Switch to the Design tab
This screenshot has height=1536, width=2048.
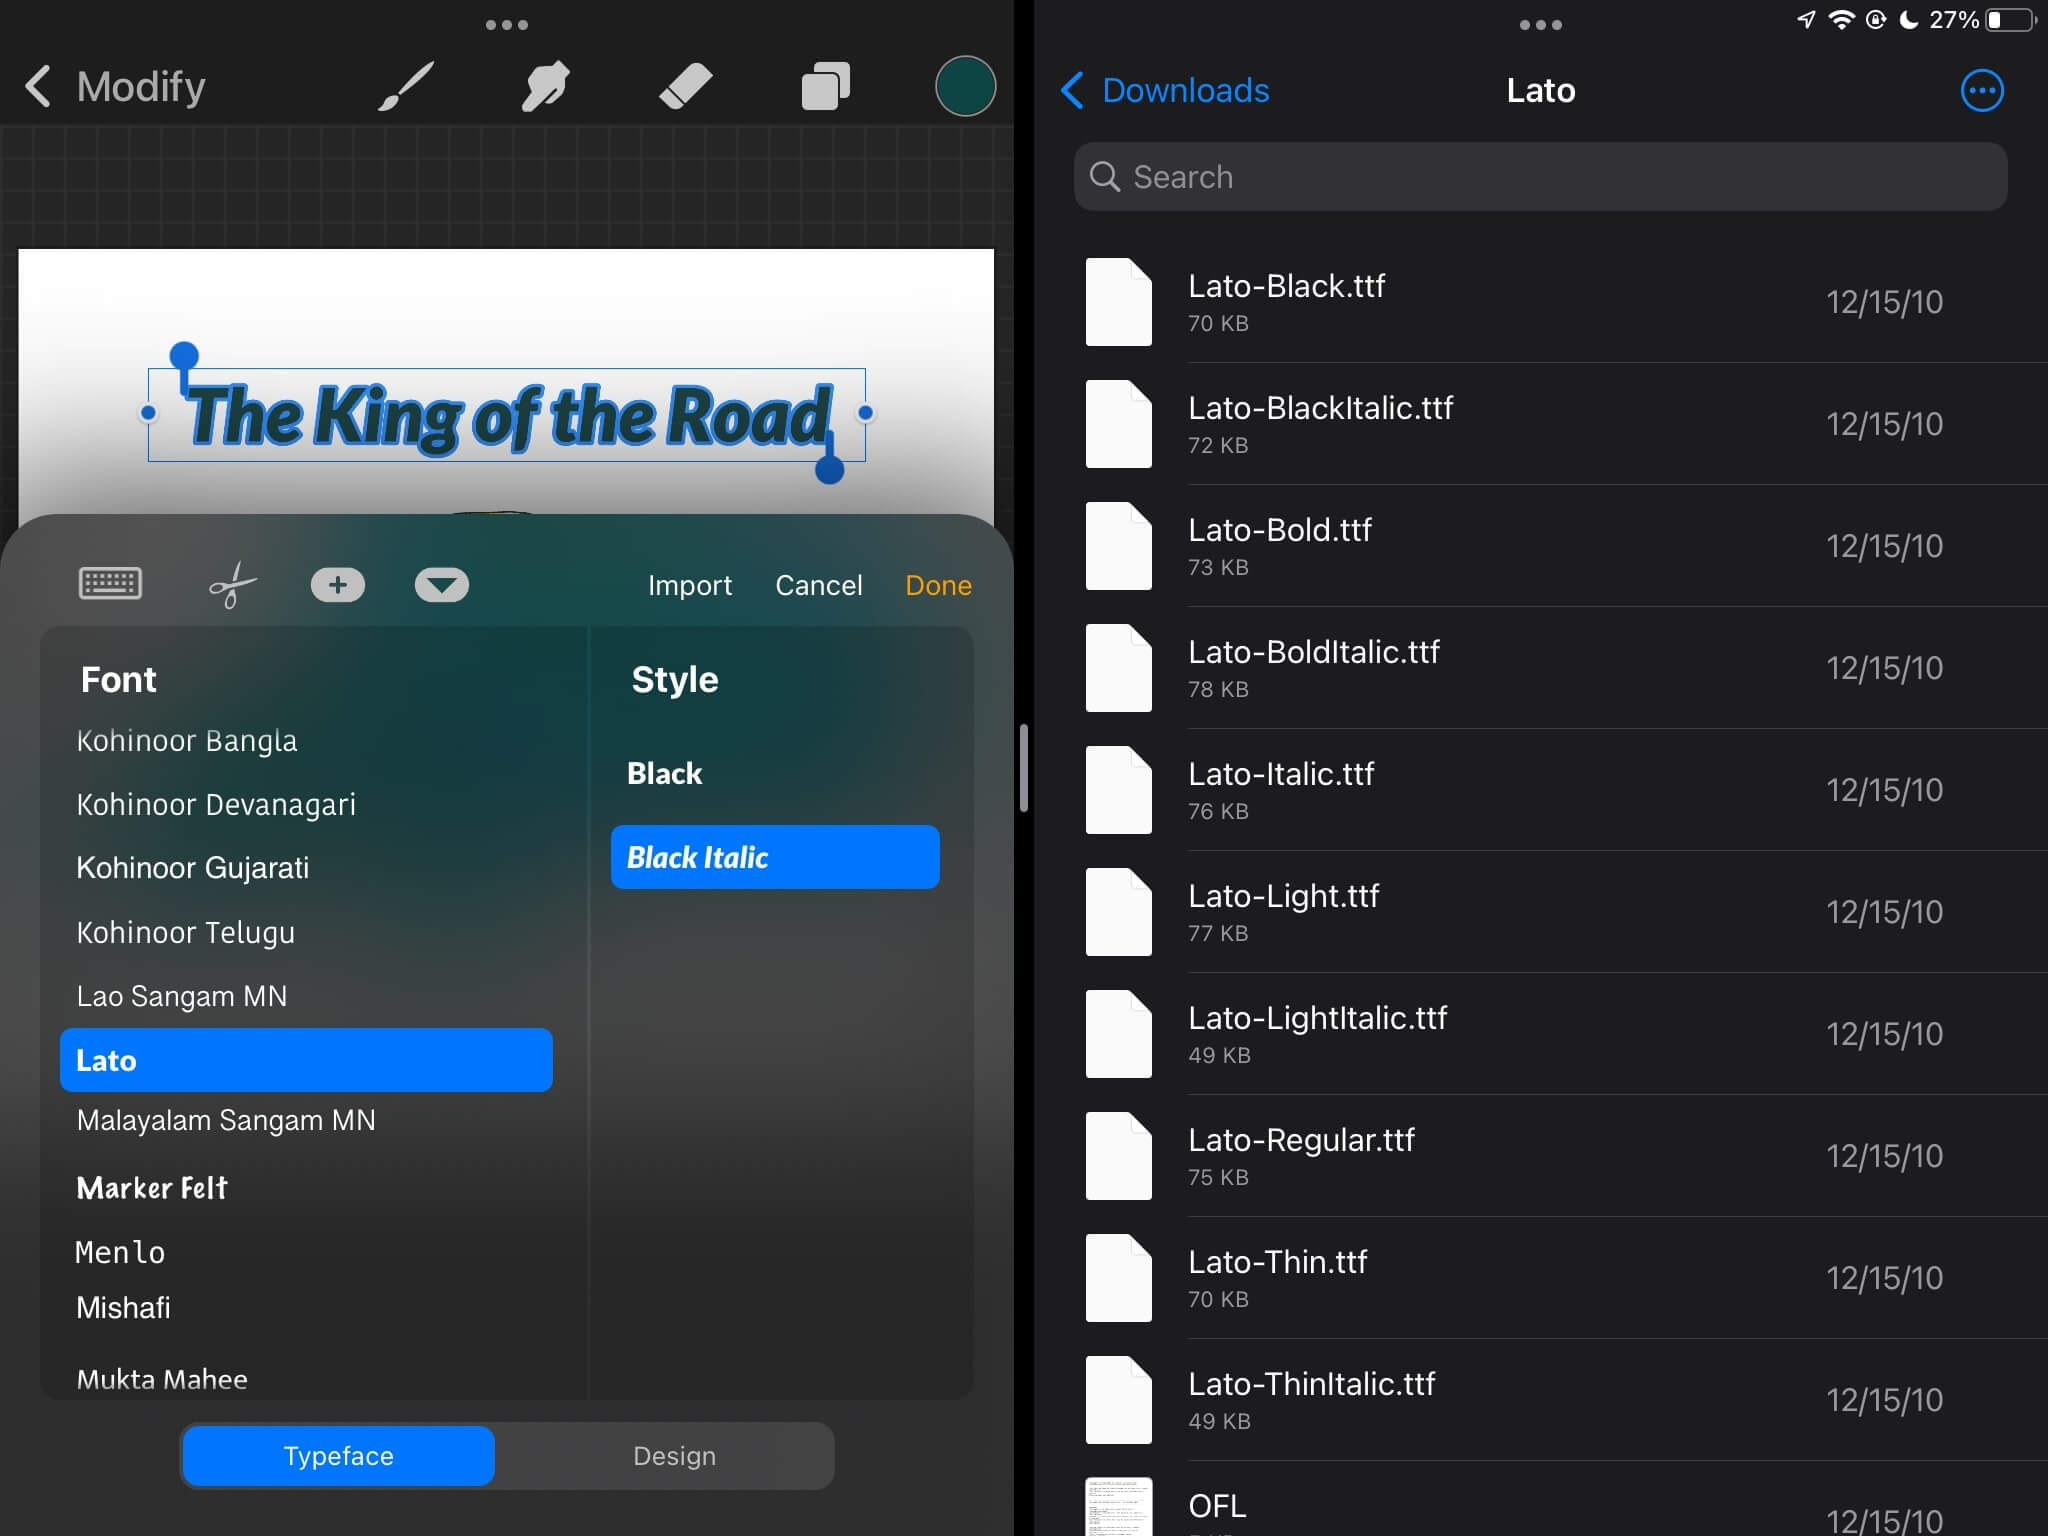[x=674, y=1456]
